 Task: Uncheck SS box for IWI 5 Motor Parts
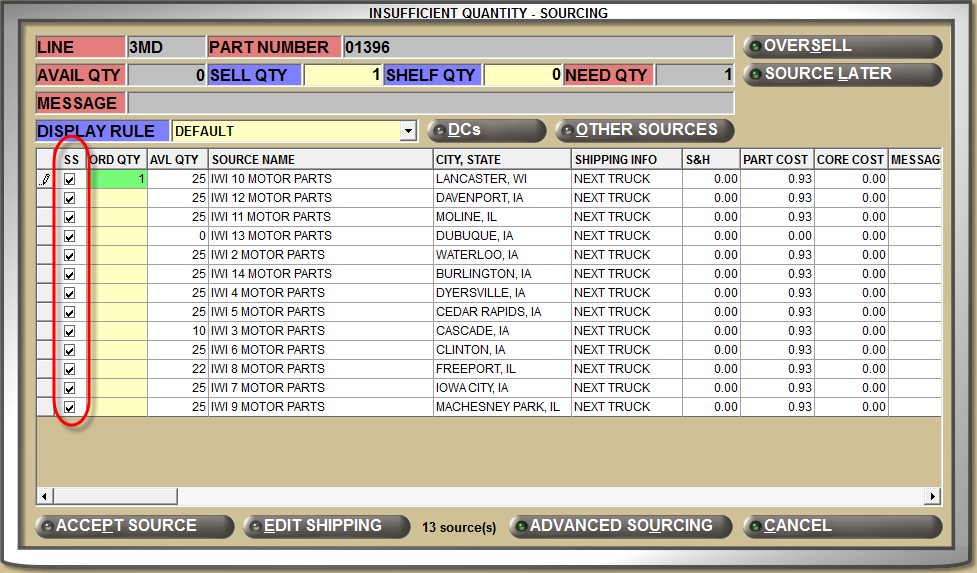pyautogui.click(x=70, y=312)
